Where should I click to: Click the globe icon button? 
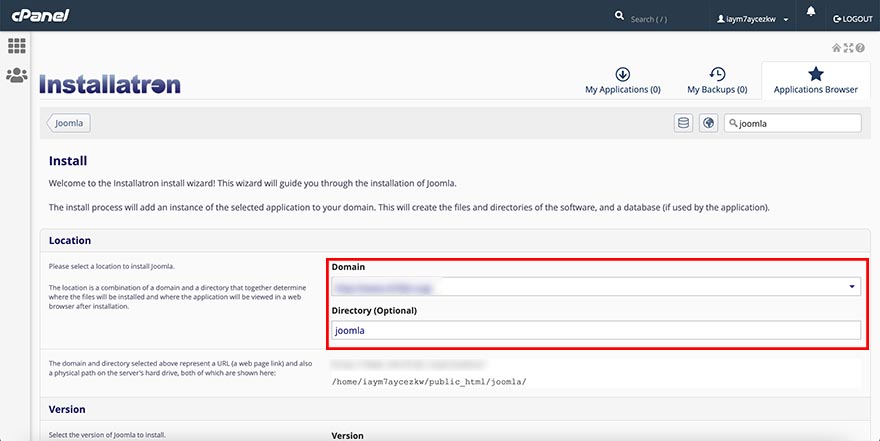[708, 123]
